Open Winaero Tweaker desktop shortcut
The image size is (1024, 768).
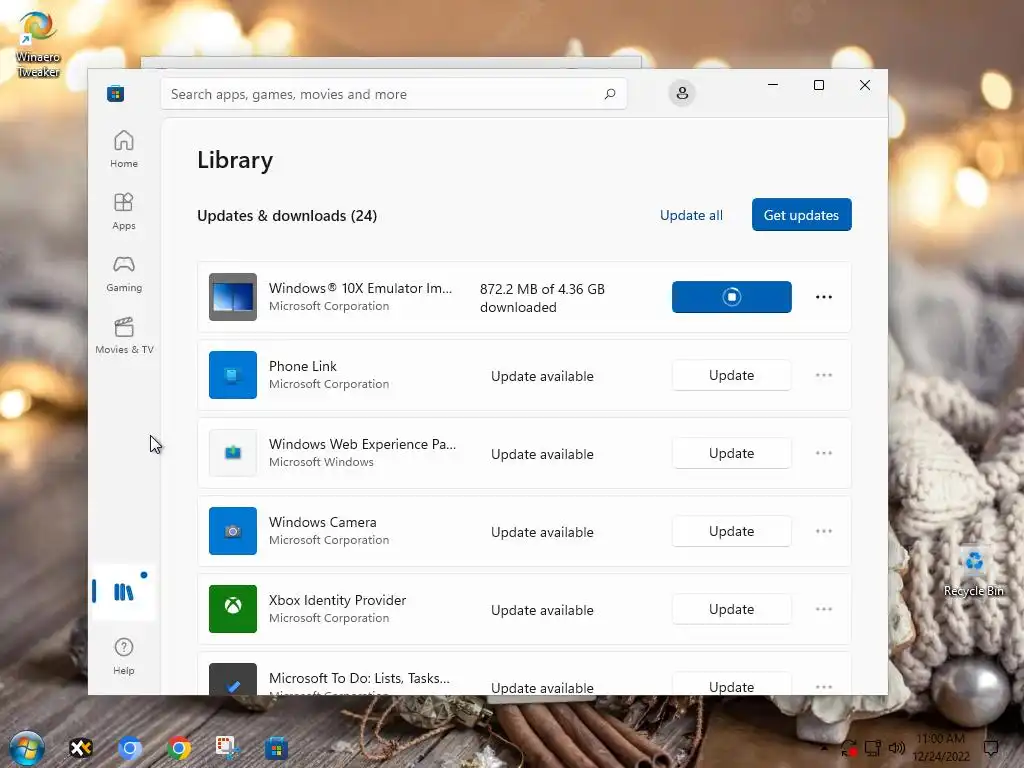coord(37,44)
